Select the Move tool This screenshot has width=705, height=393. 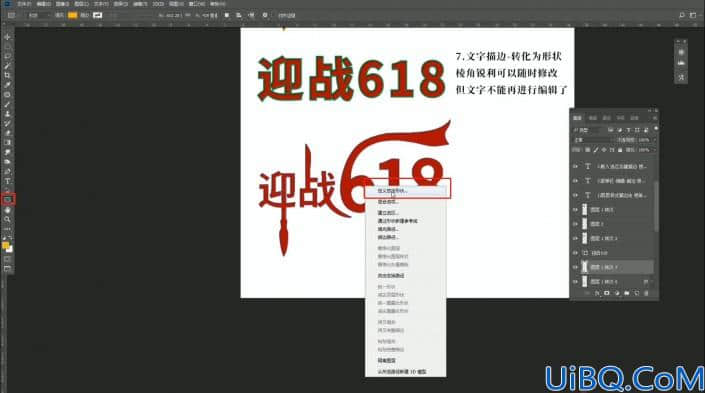7,37
